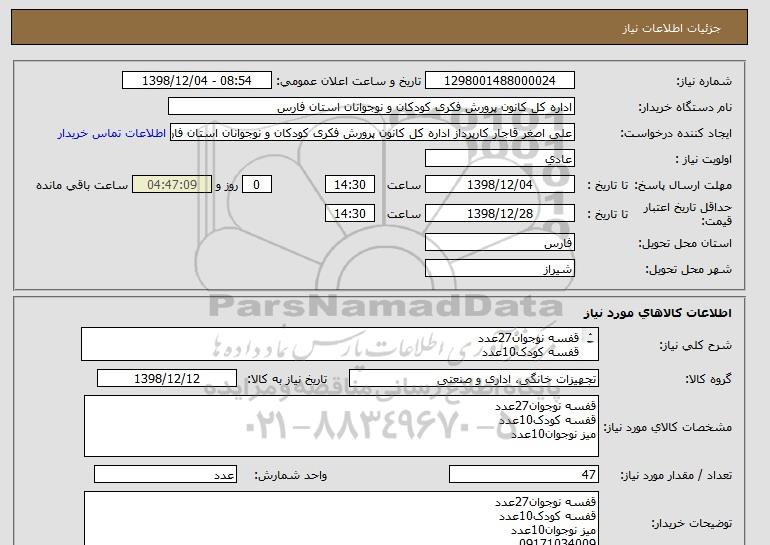
Task: Click the توضیحات خریدار label
Action: 692,524
